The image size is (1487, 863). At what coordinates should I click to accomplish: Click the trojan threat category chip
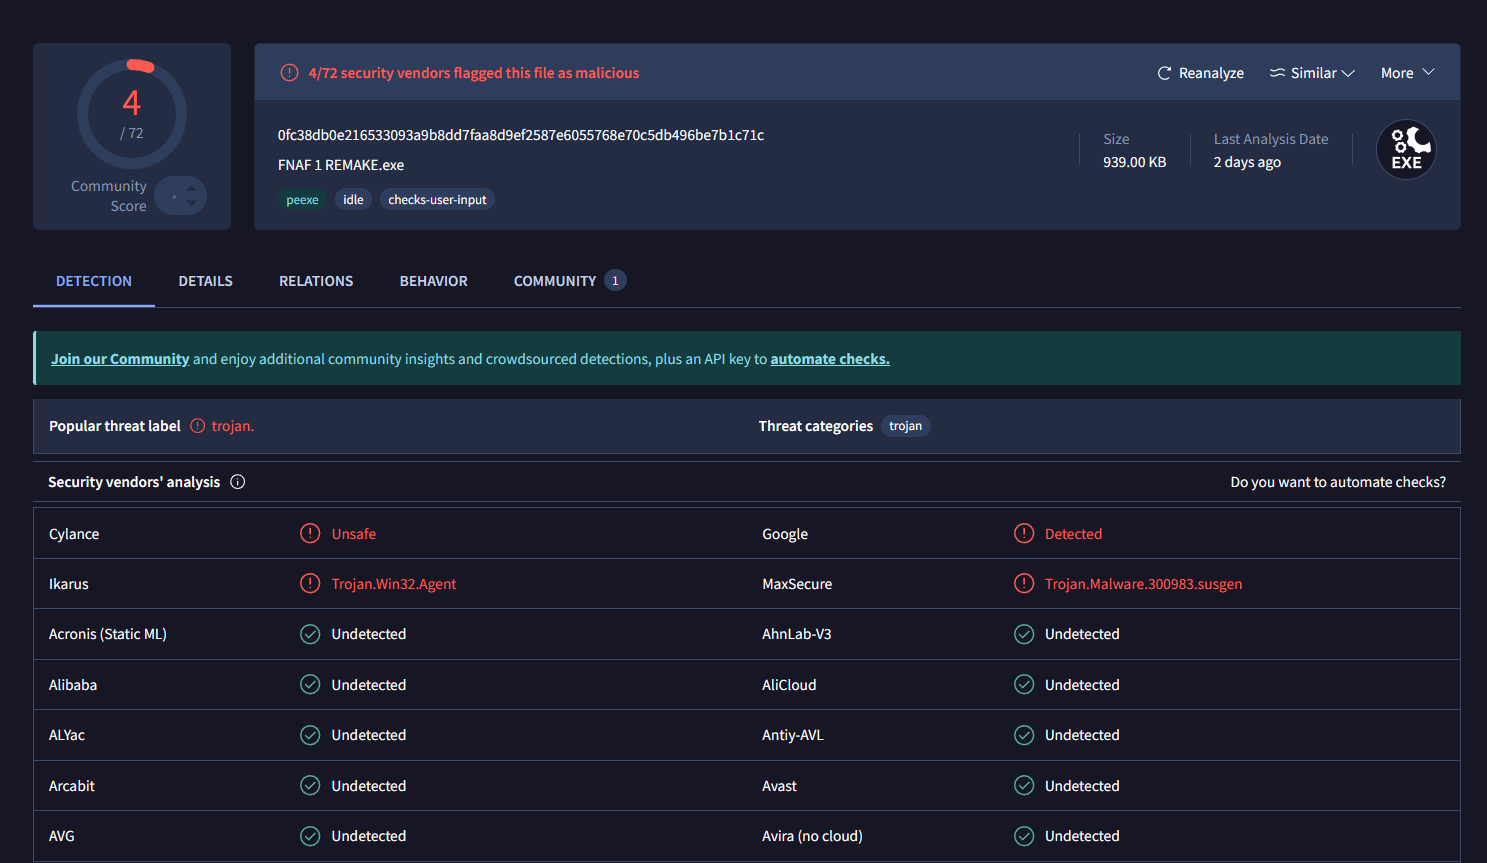pyautogui.click(x=906, y=426)
